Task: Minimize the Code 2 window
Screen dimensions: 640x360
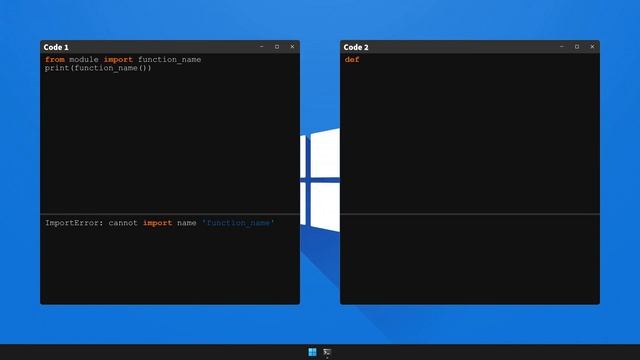Action: 562,47
